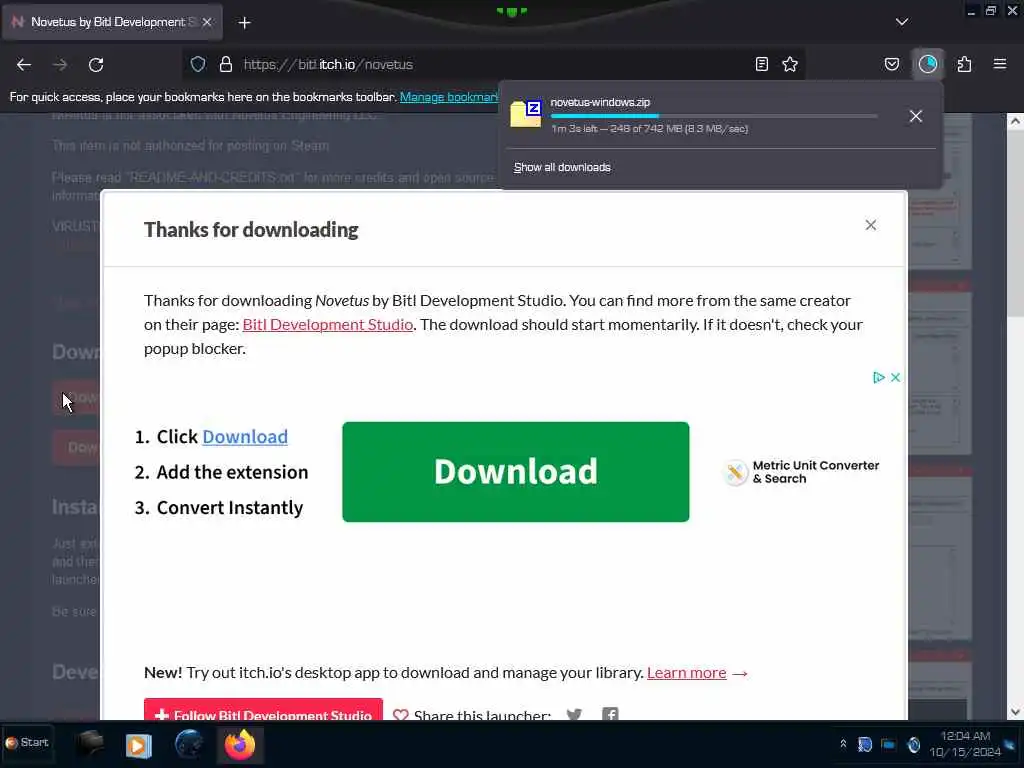1024x768 pixels.
Task: Bookmark this page with the star icon
Action: tap(790, 64)
